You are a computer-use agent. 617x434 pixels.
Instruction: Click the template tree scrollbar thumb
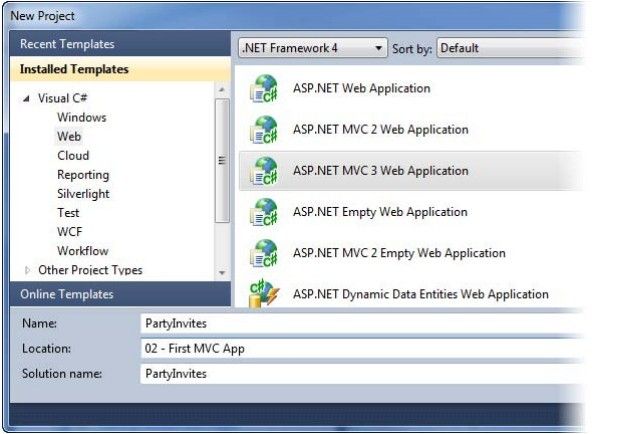click(222, 161)
